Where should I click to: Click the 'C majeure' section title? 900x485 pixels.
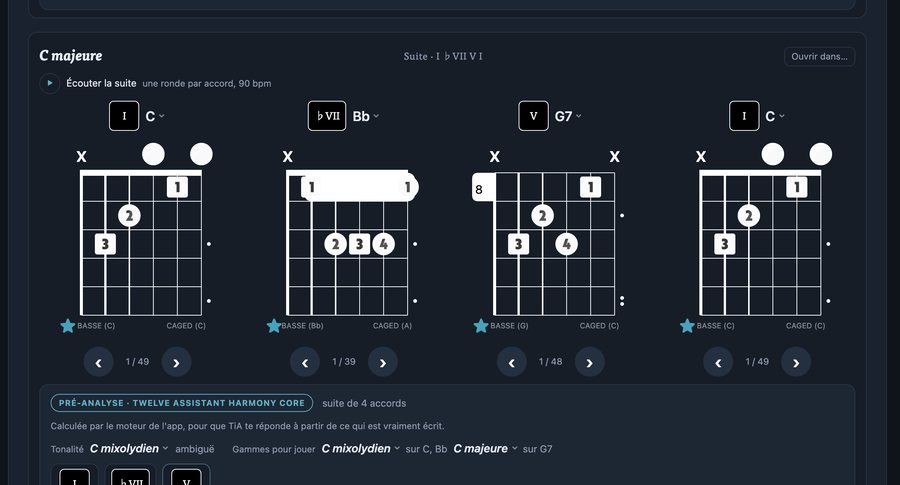(x=71, y=56)
